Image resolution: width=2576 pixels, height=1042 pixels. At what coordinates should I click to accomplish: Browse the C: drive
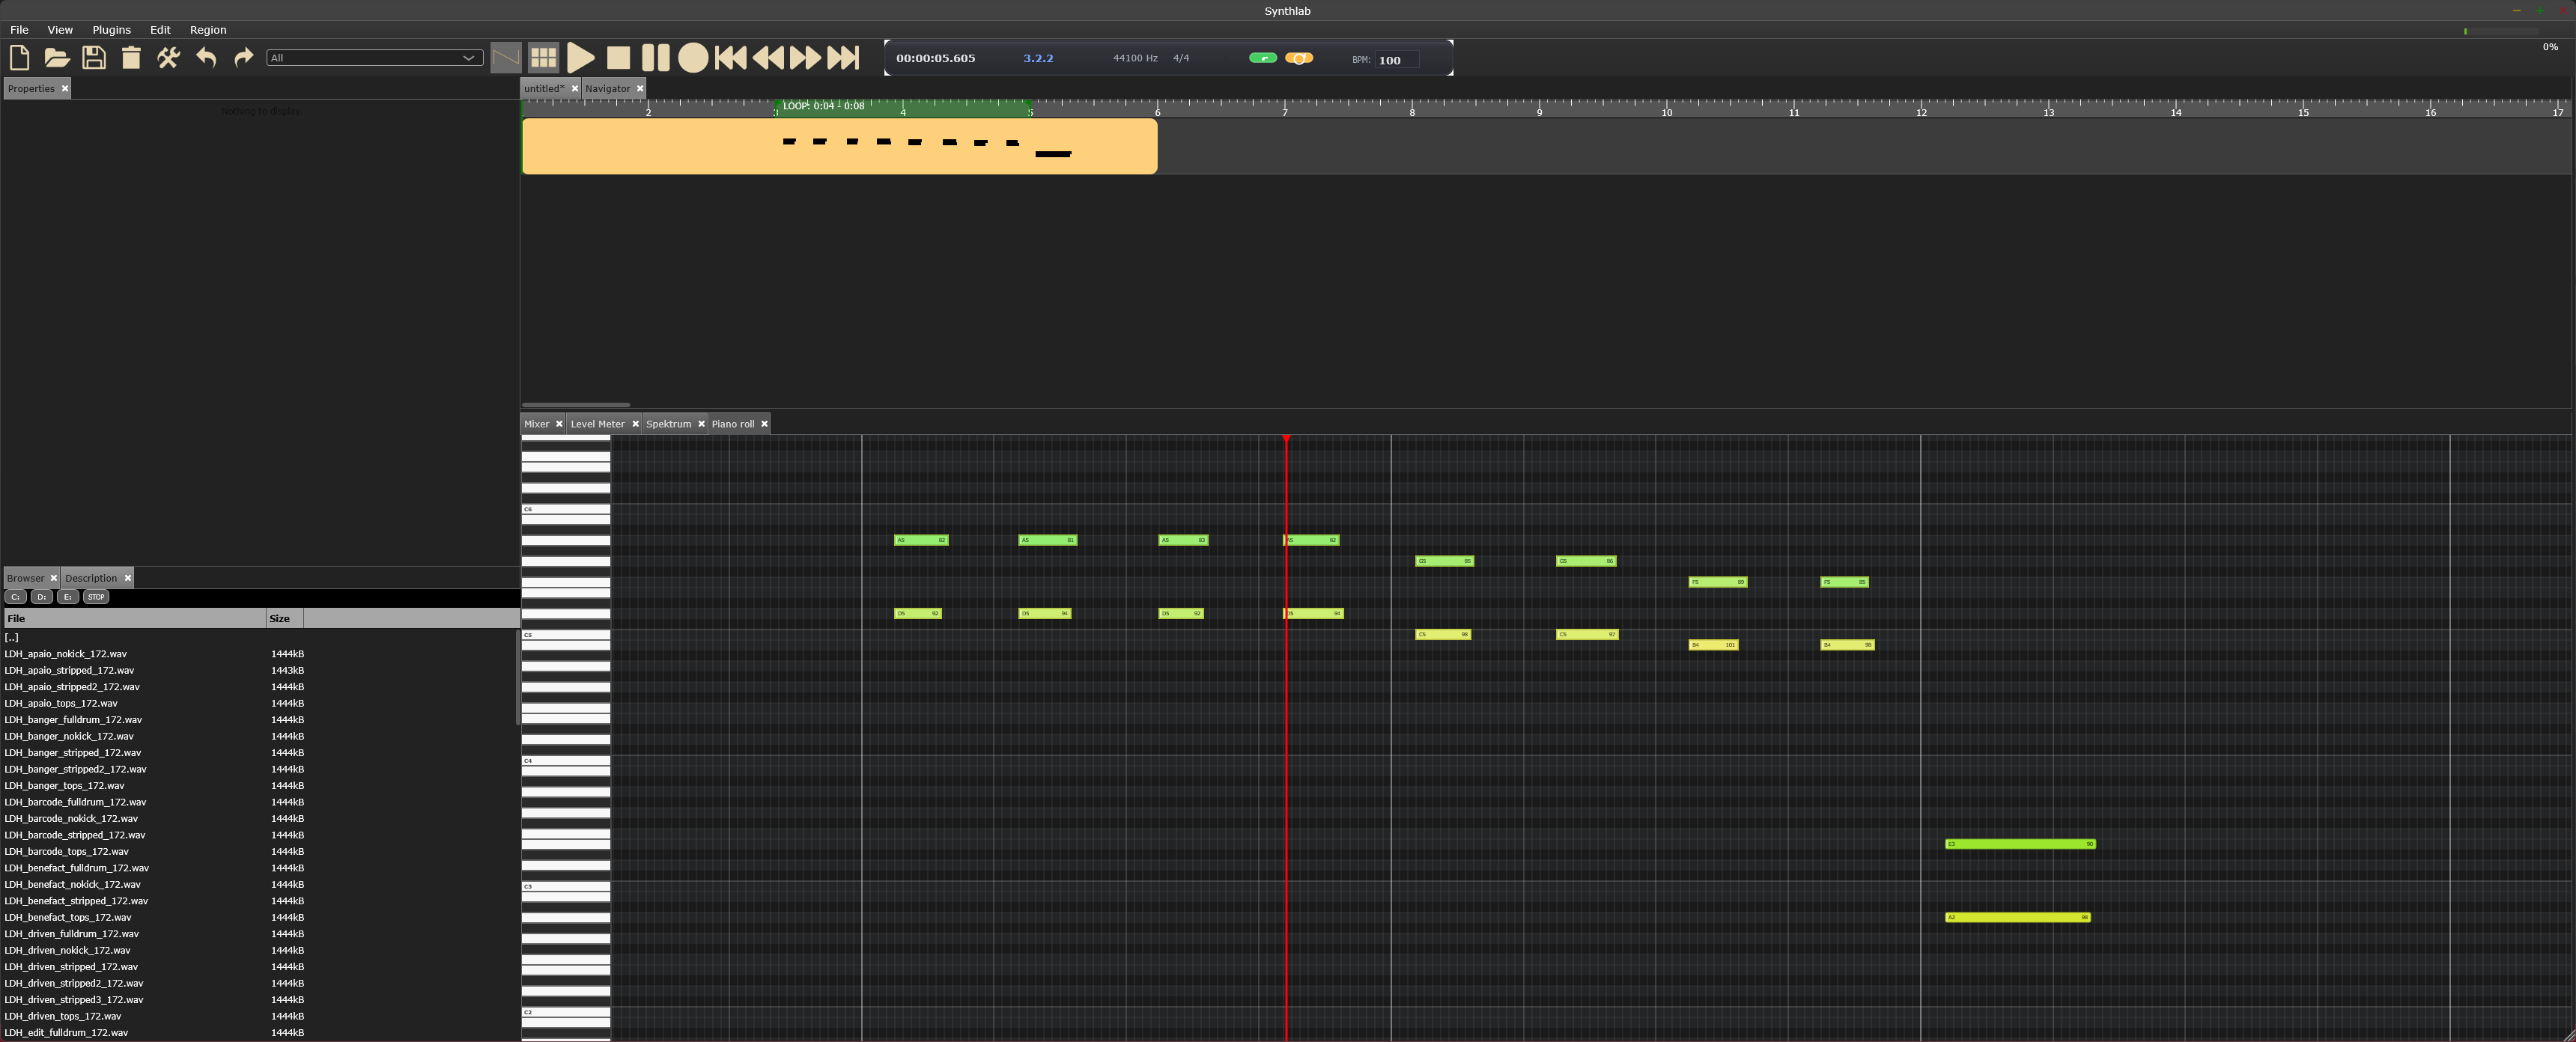coord(15,597)
